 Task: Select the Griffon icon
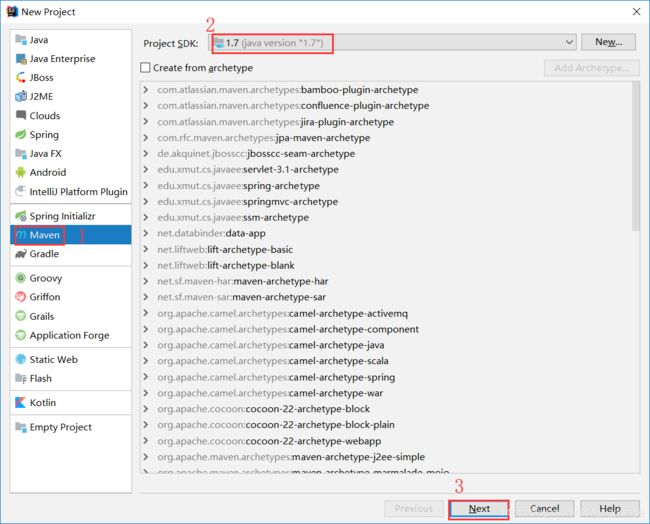pos(21,297)
